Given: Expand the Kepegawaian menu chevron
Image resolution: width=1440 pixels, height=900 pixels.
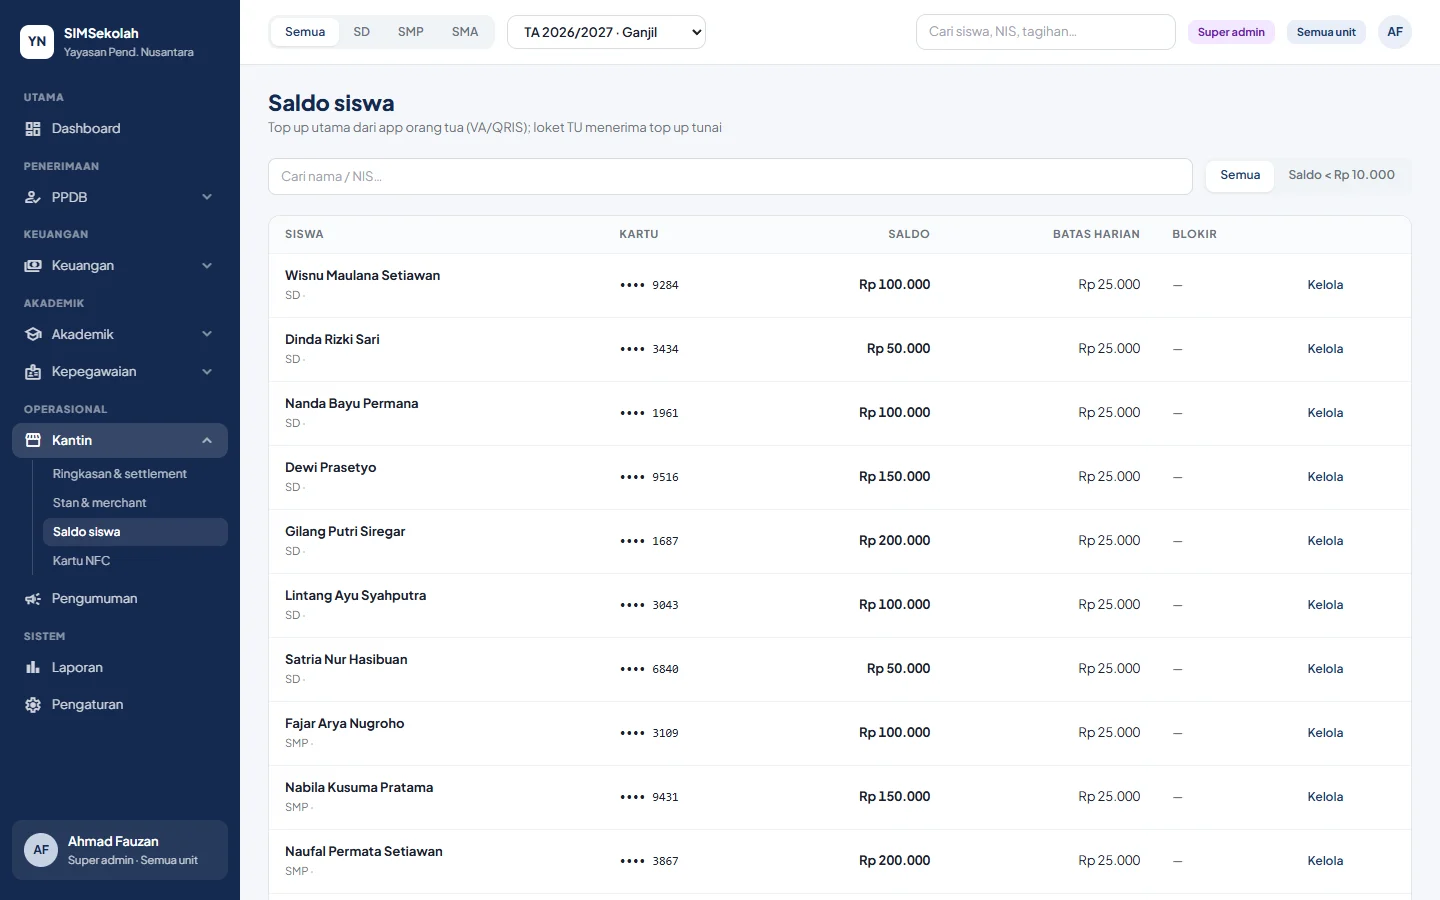Looking at the screenshot, I should [207, 372].
